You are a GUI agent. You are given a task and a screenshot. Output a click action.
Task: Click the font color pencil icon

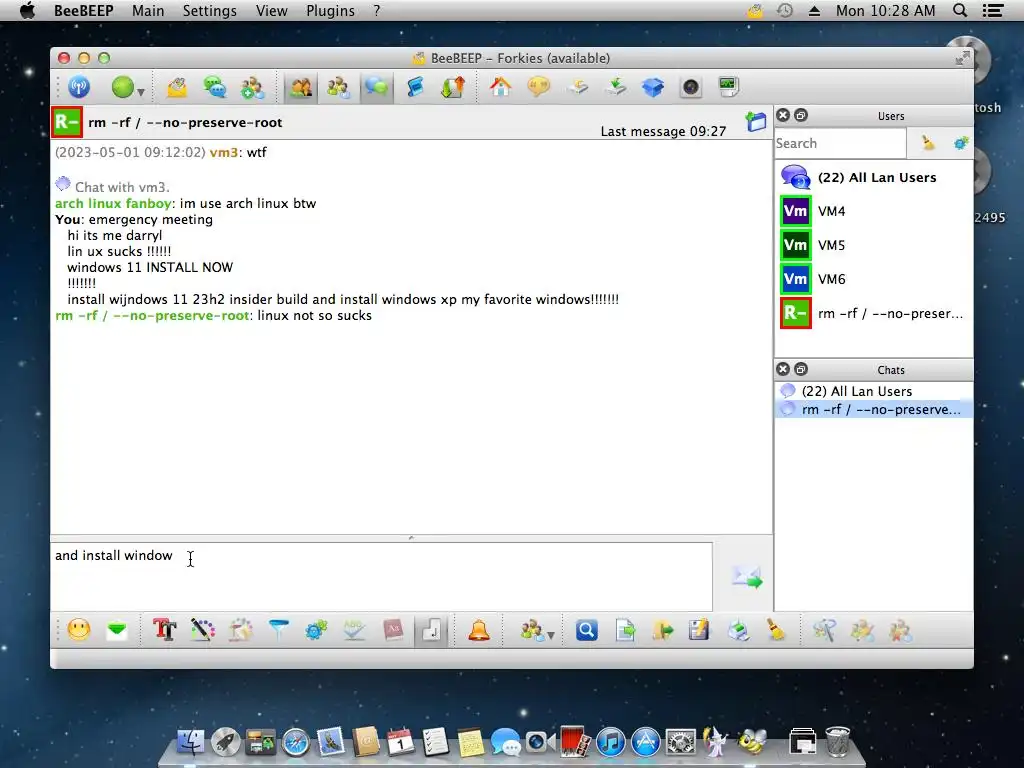click(x=202, y=630)
